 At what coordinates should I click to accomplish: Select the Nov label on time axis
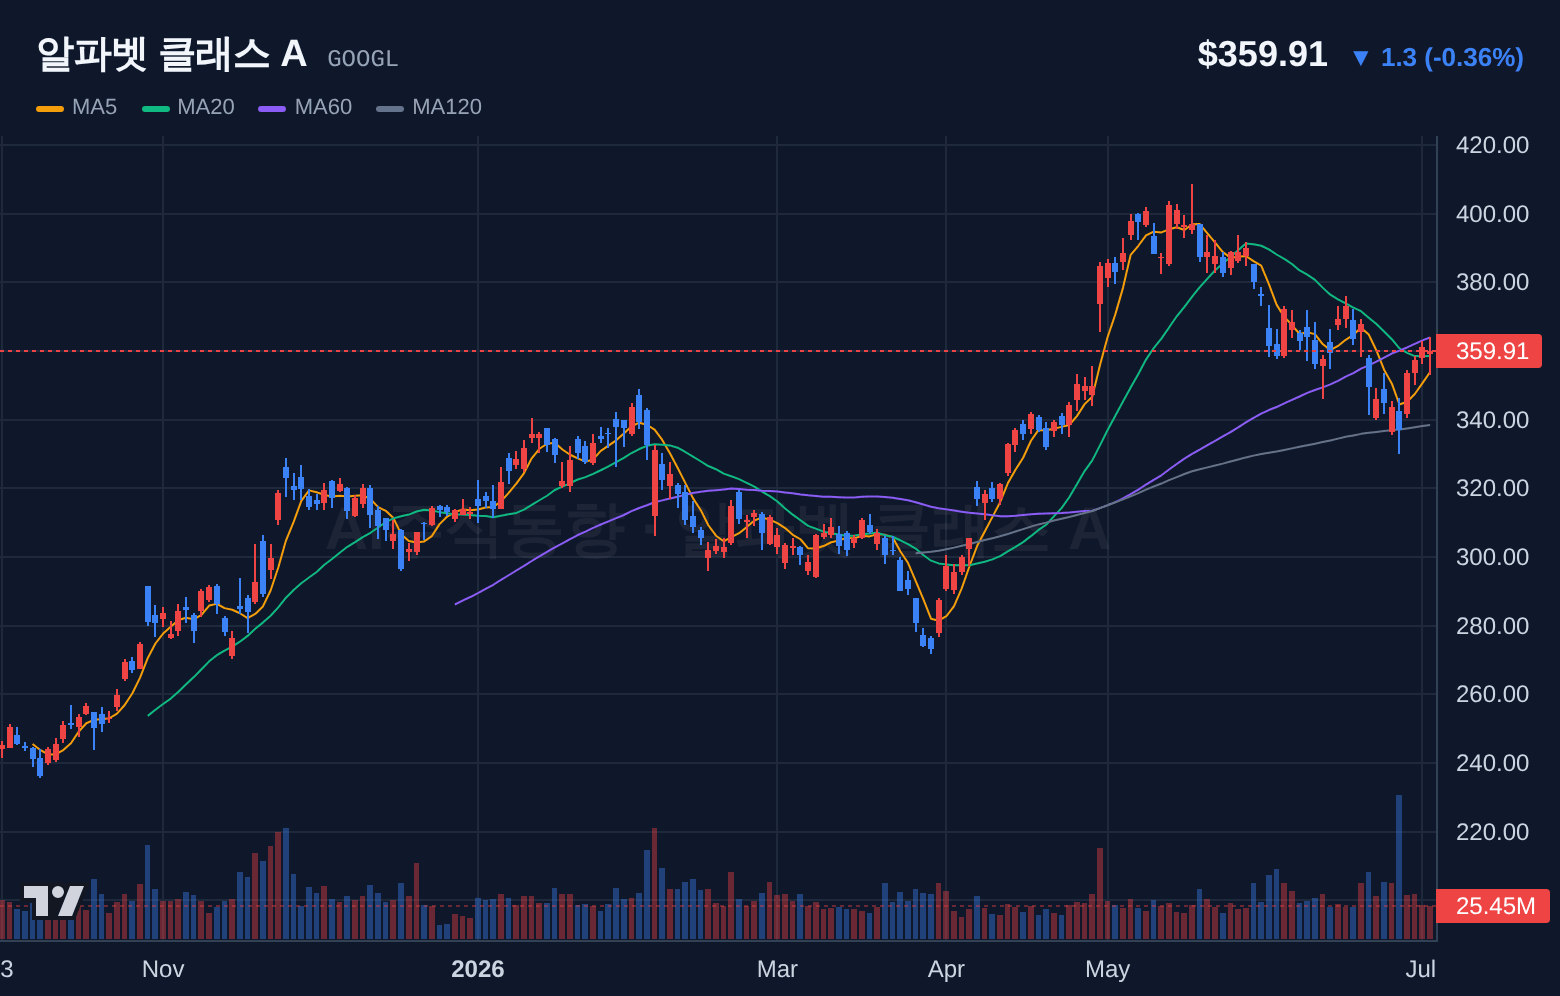click(x=163, y=969)
